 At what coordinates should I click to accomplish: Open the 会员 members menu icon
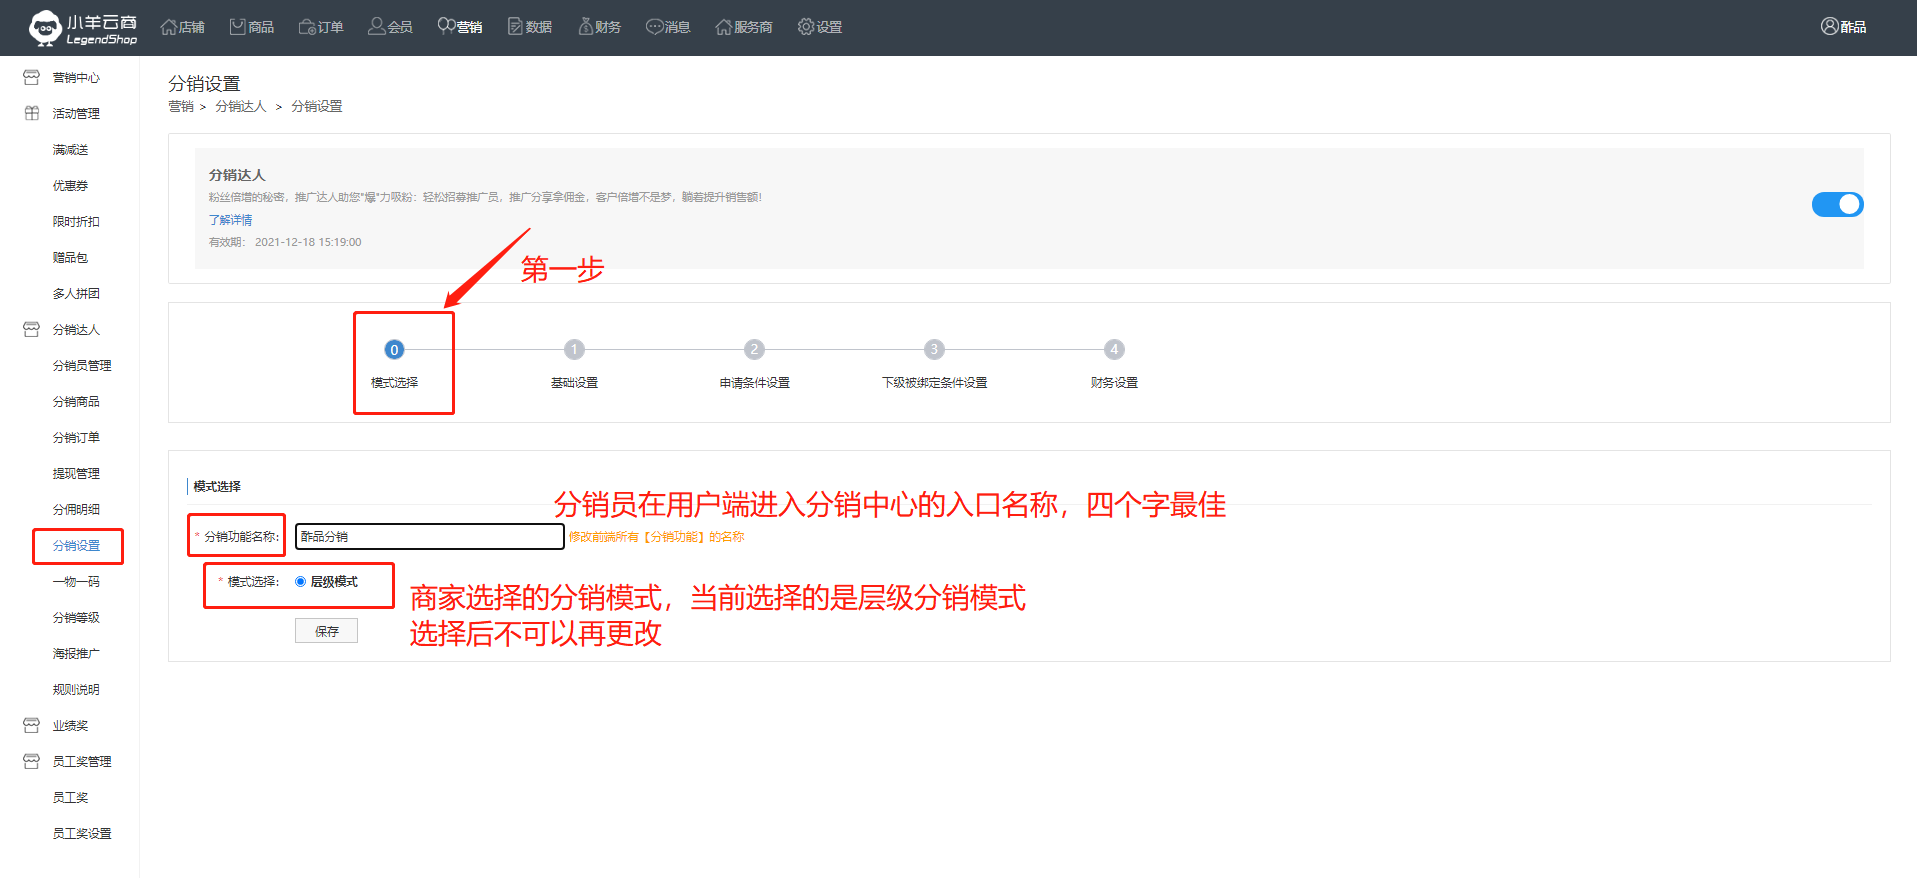pyautogui.click(x=376, y=27)
